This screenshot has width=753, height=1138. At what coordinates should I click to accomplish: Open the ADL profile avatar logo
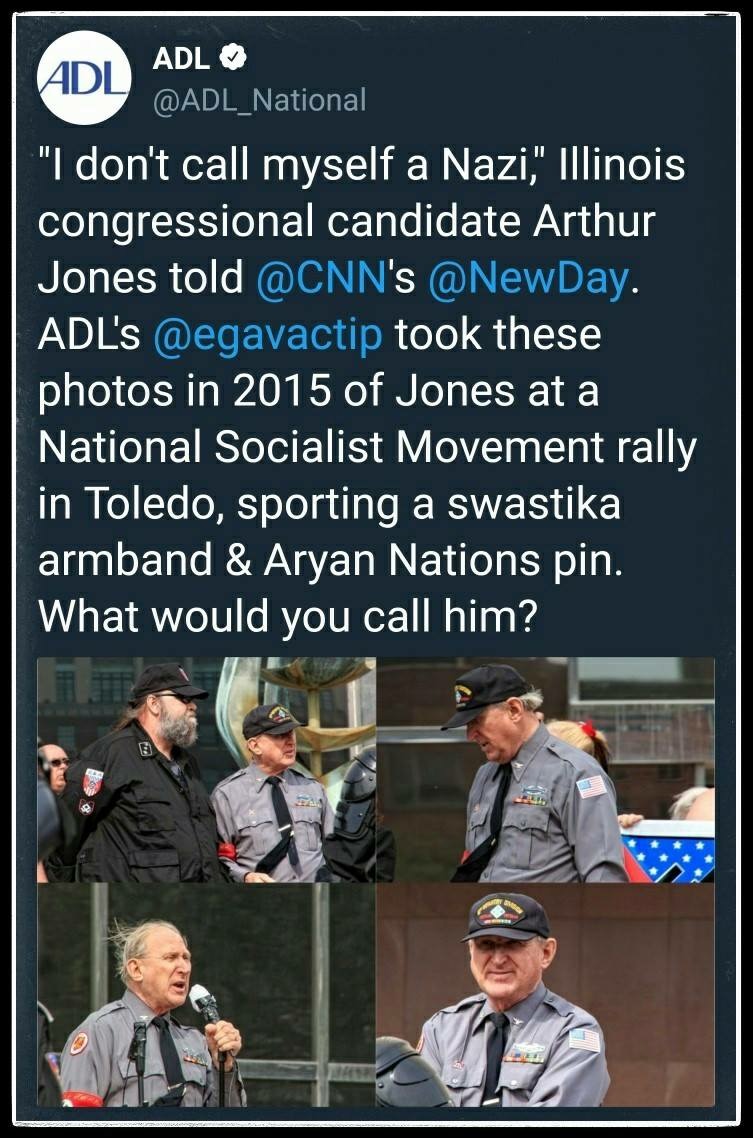coord(84,78)
